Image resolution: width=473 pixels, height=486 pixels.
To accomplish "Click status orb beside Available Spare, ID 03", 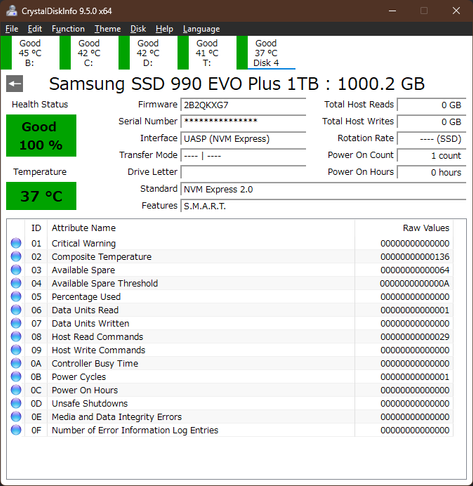I will (16, 270).
